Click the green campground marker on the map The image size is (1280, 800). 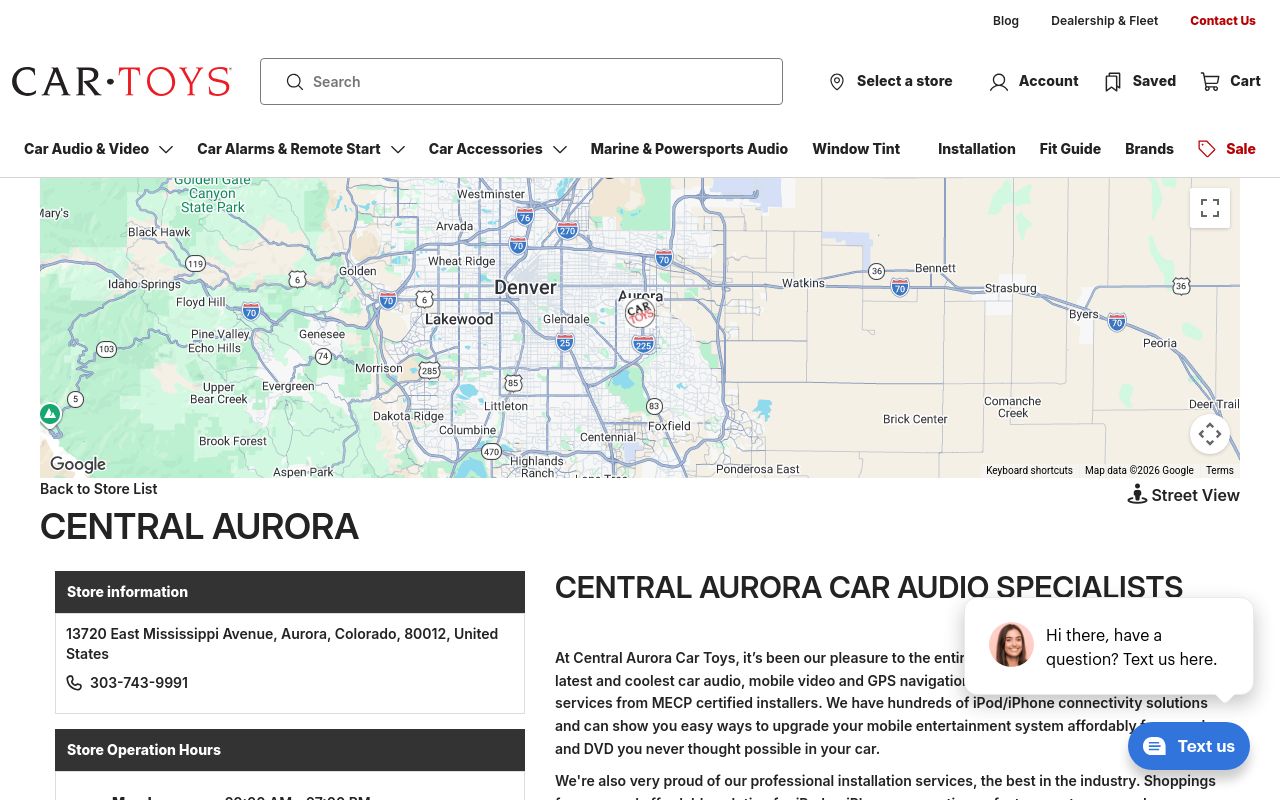coord(50,414)
